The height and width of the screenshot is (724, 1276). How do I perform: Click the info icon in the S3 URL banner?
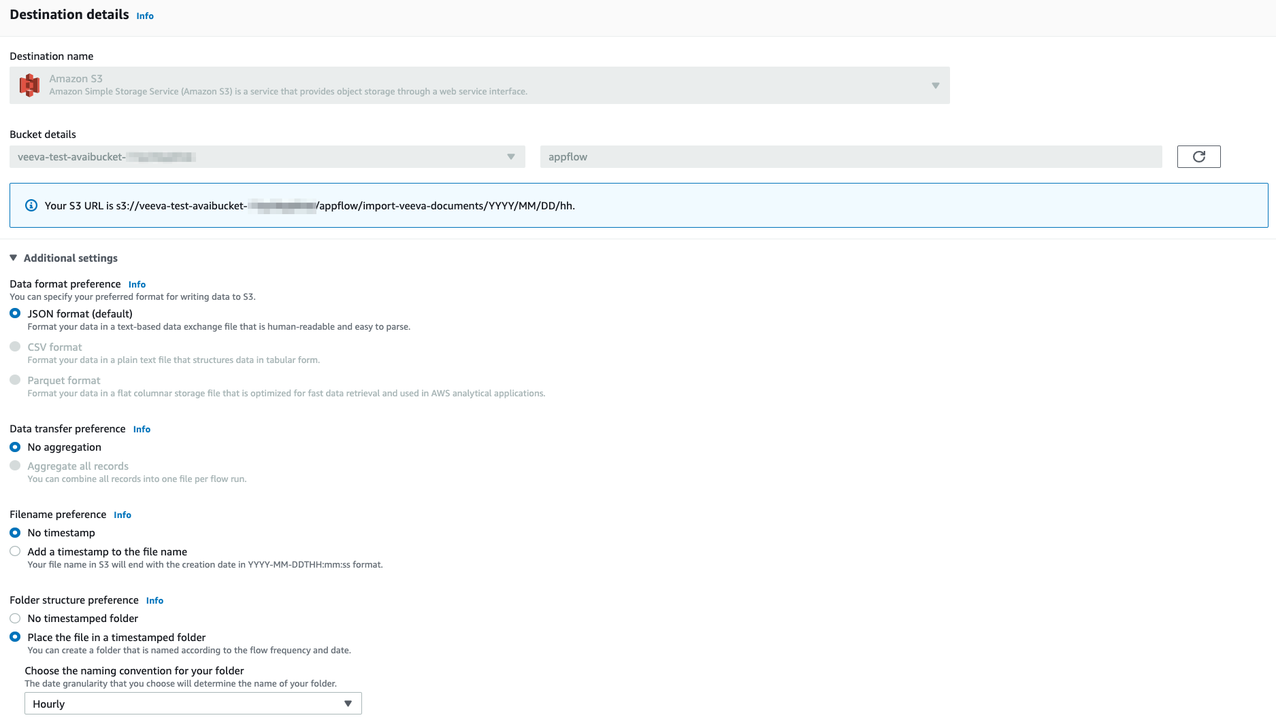(27, 204)
